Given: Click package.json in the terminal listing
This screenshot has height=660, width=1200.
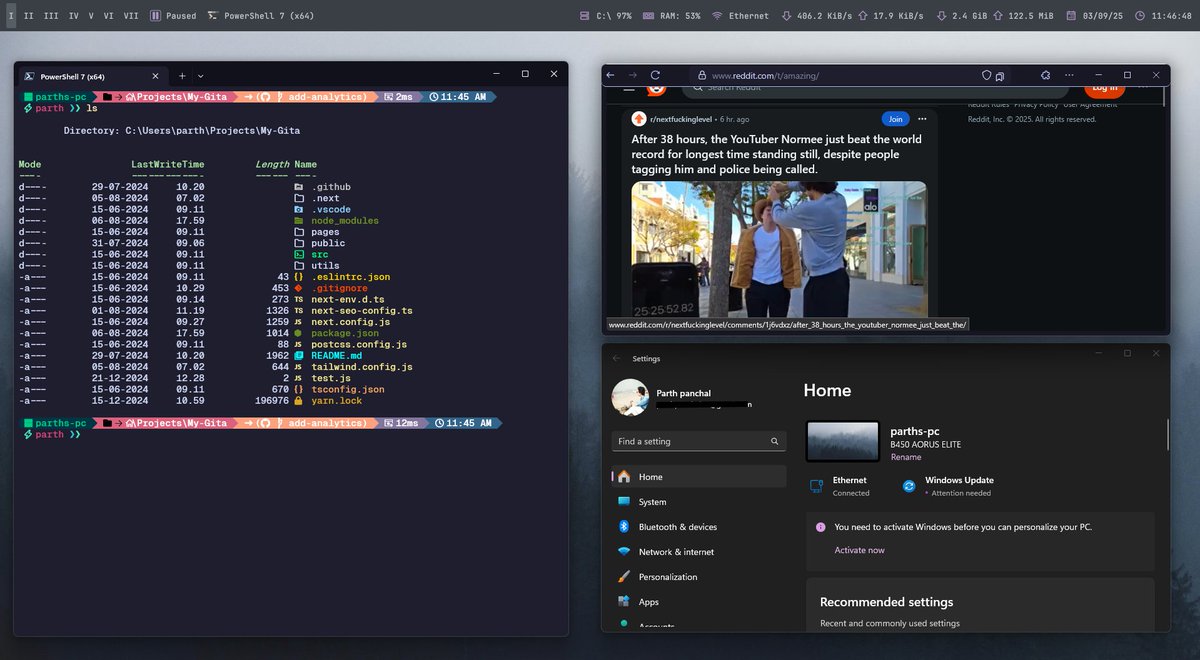Looking at the screenshot, I should click(344, 333).
